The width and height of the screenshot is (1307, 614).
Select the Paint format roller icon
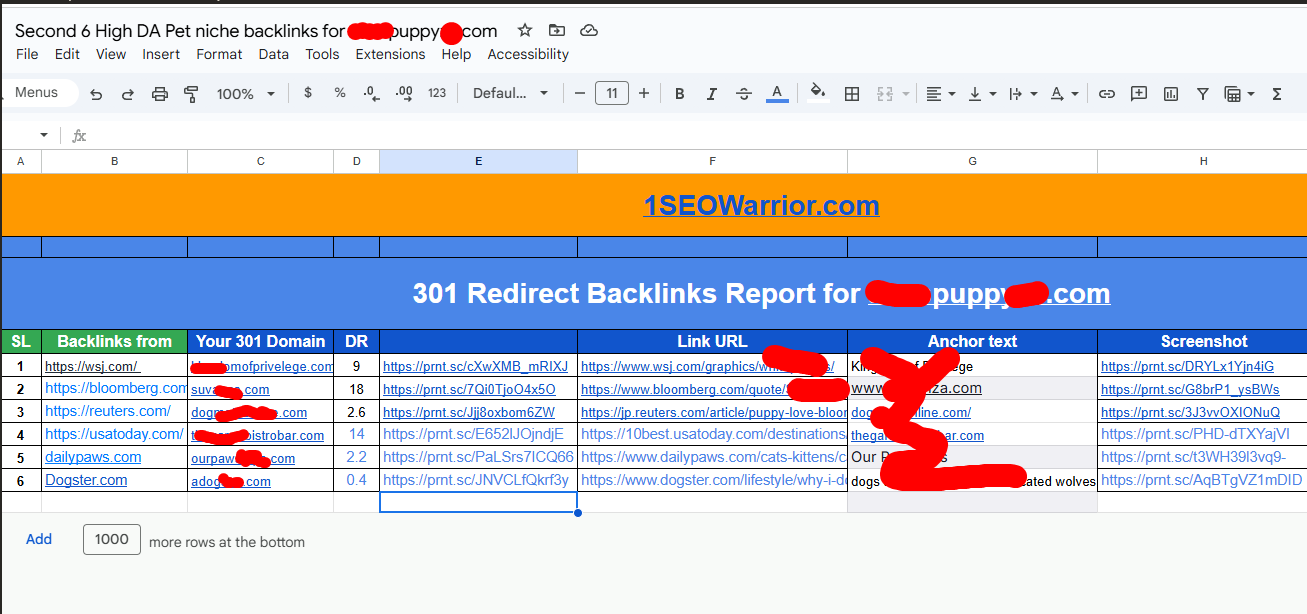[x=191, y=94]
